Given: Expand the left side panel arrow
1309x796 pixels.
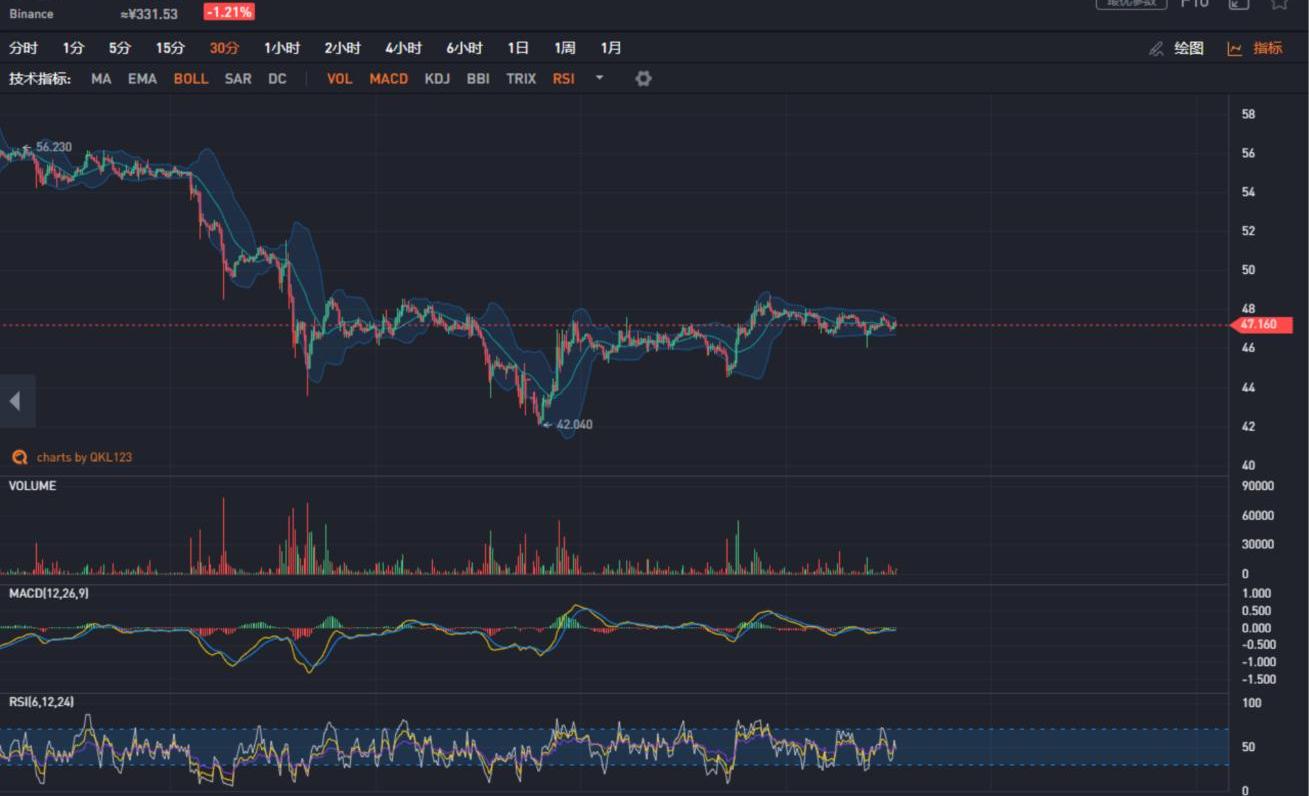Looking at the screenshot, I should (x=15, y=401).
